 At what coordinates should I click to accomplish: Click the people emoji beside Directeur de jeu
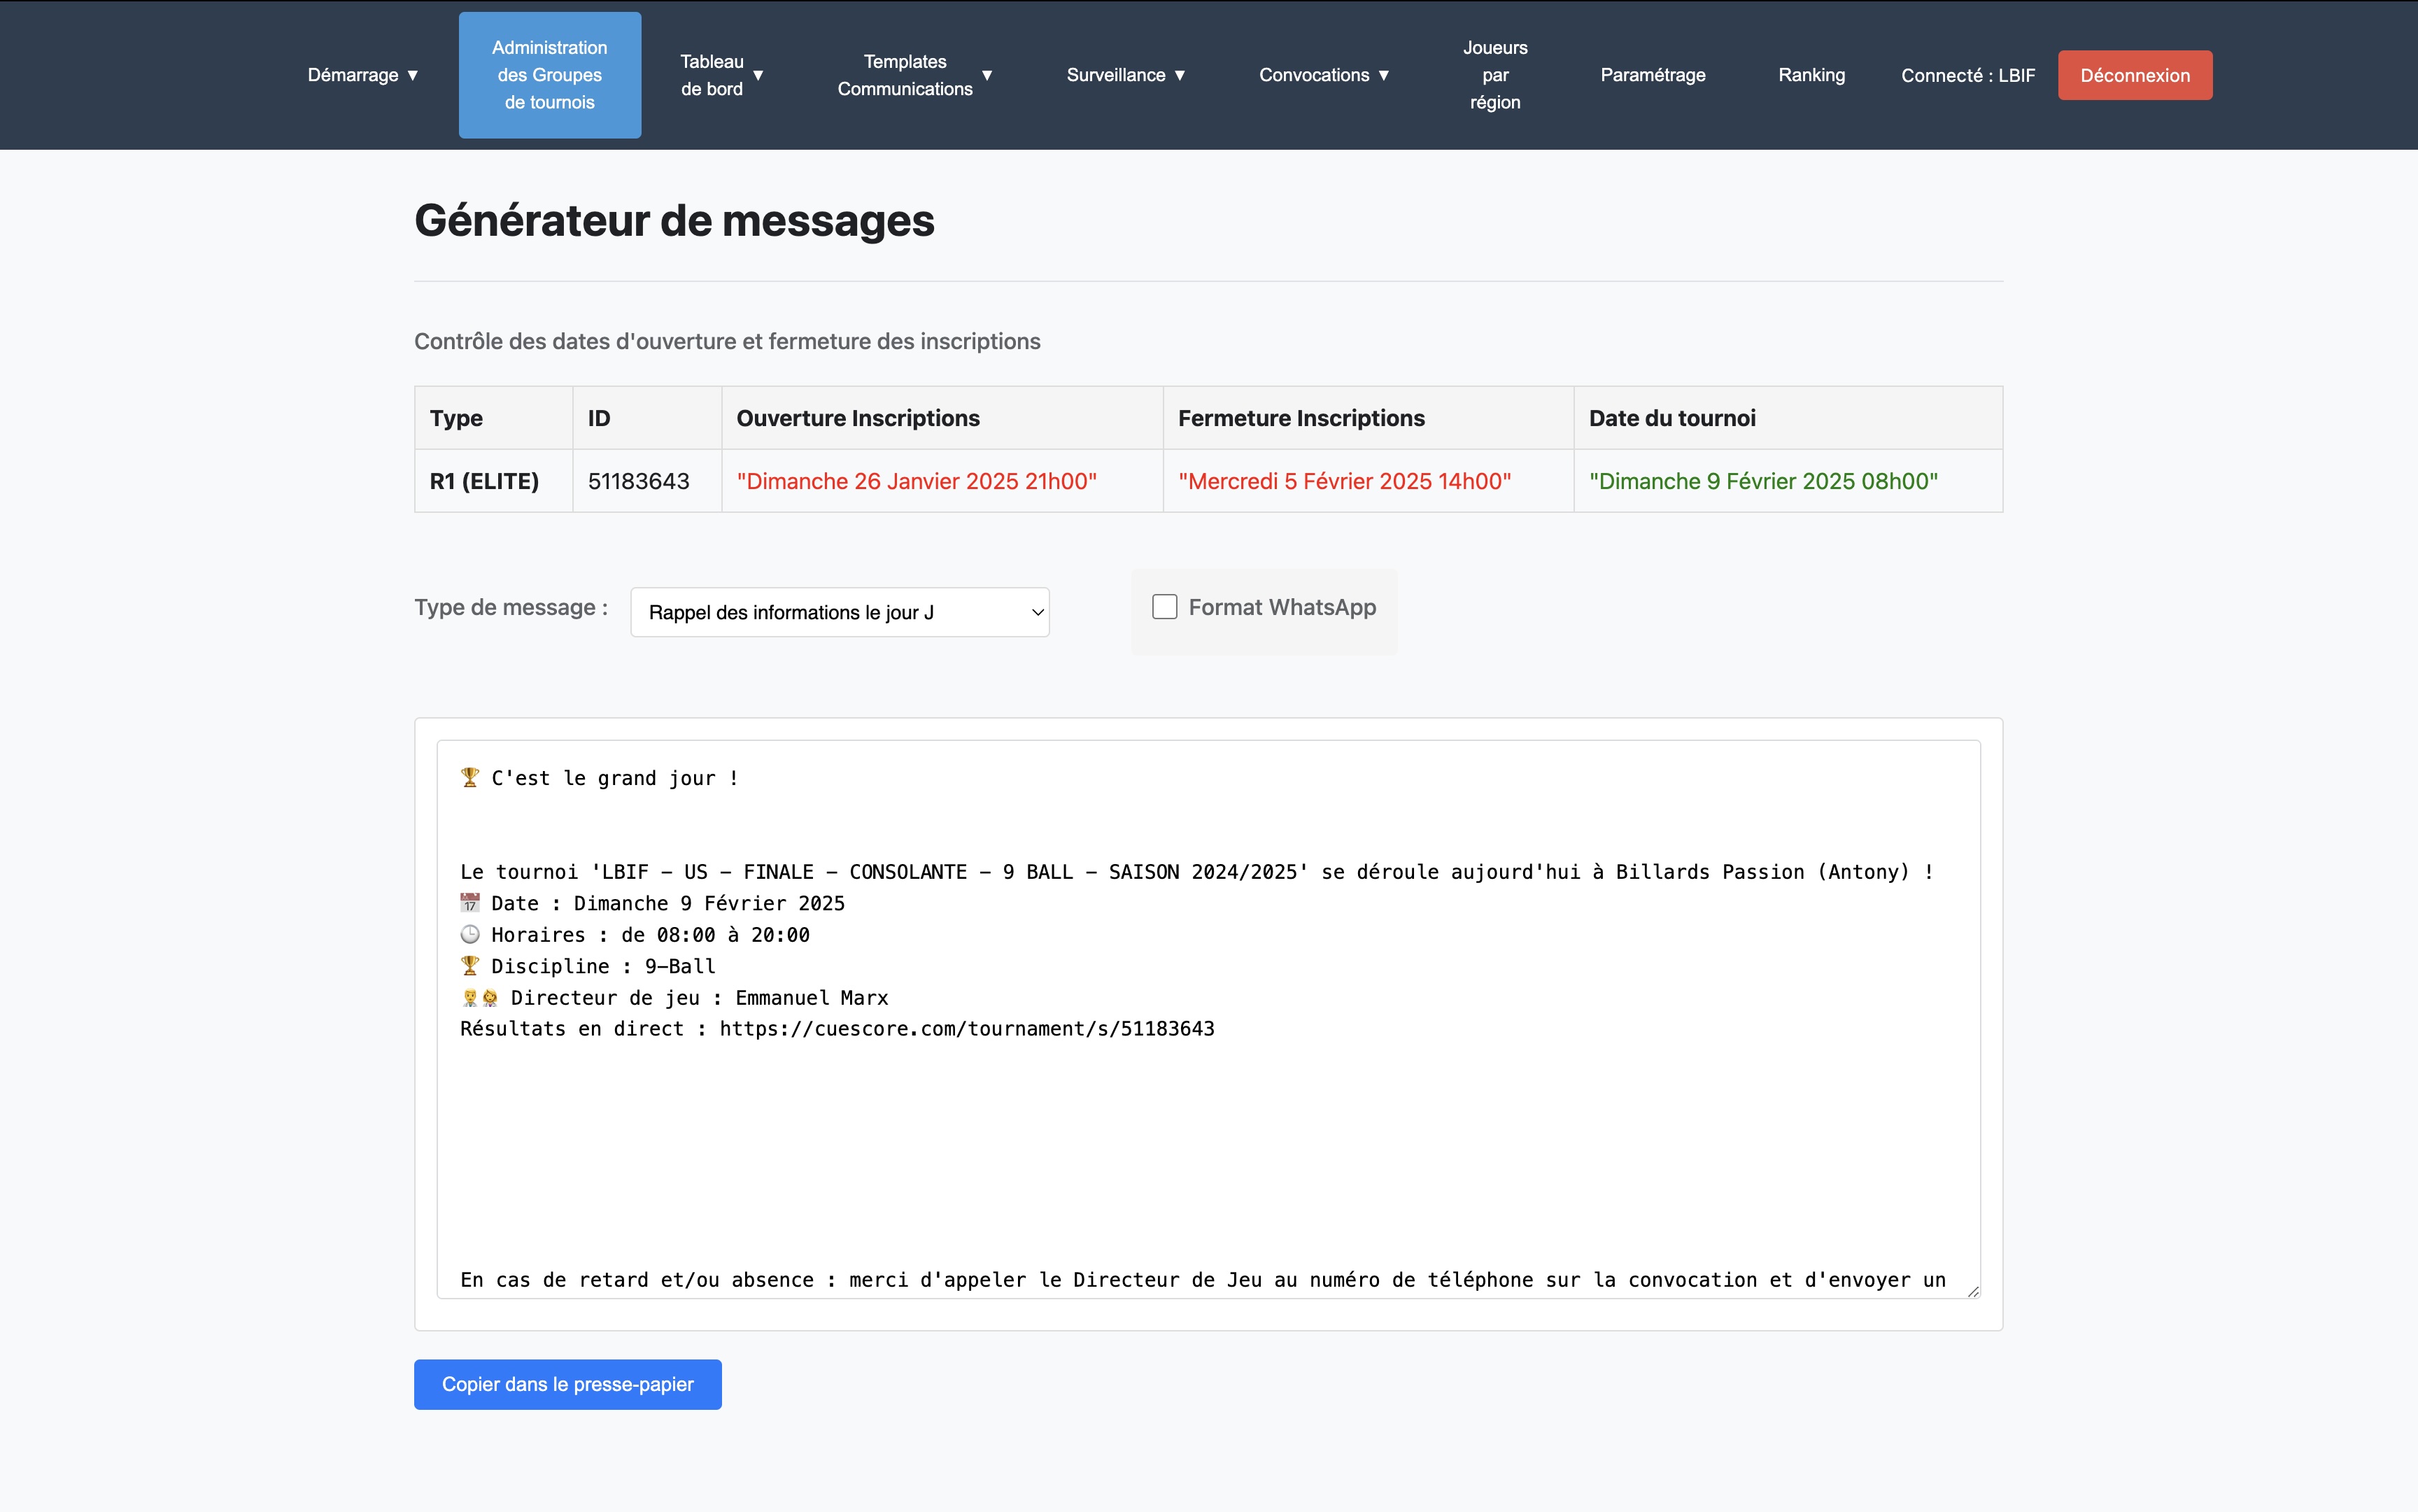click(479, 997)
